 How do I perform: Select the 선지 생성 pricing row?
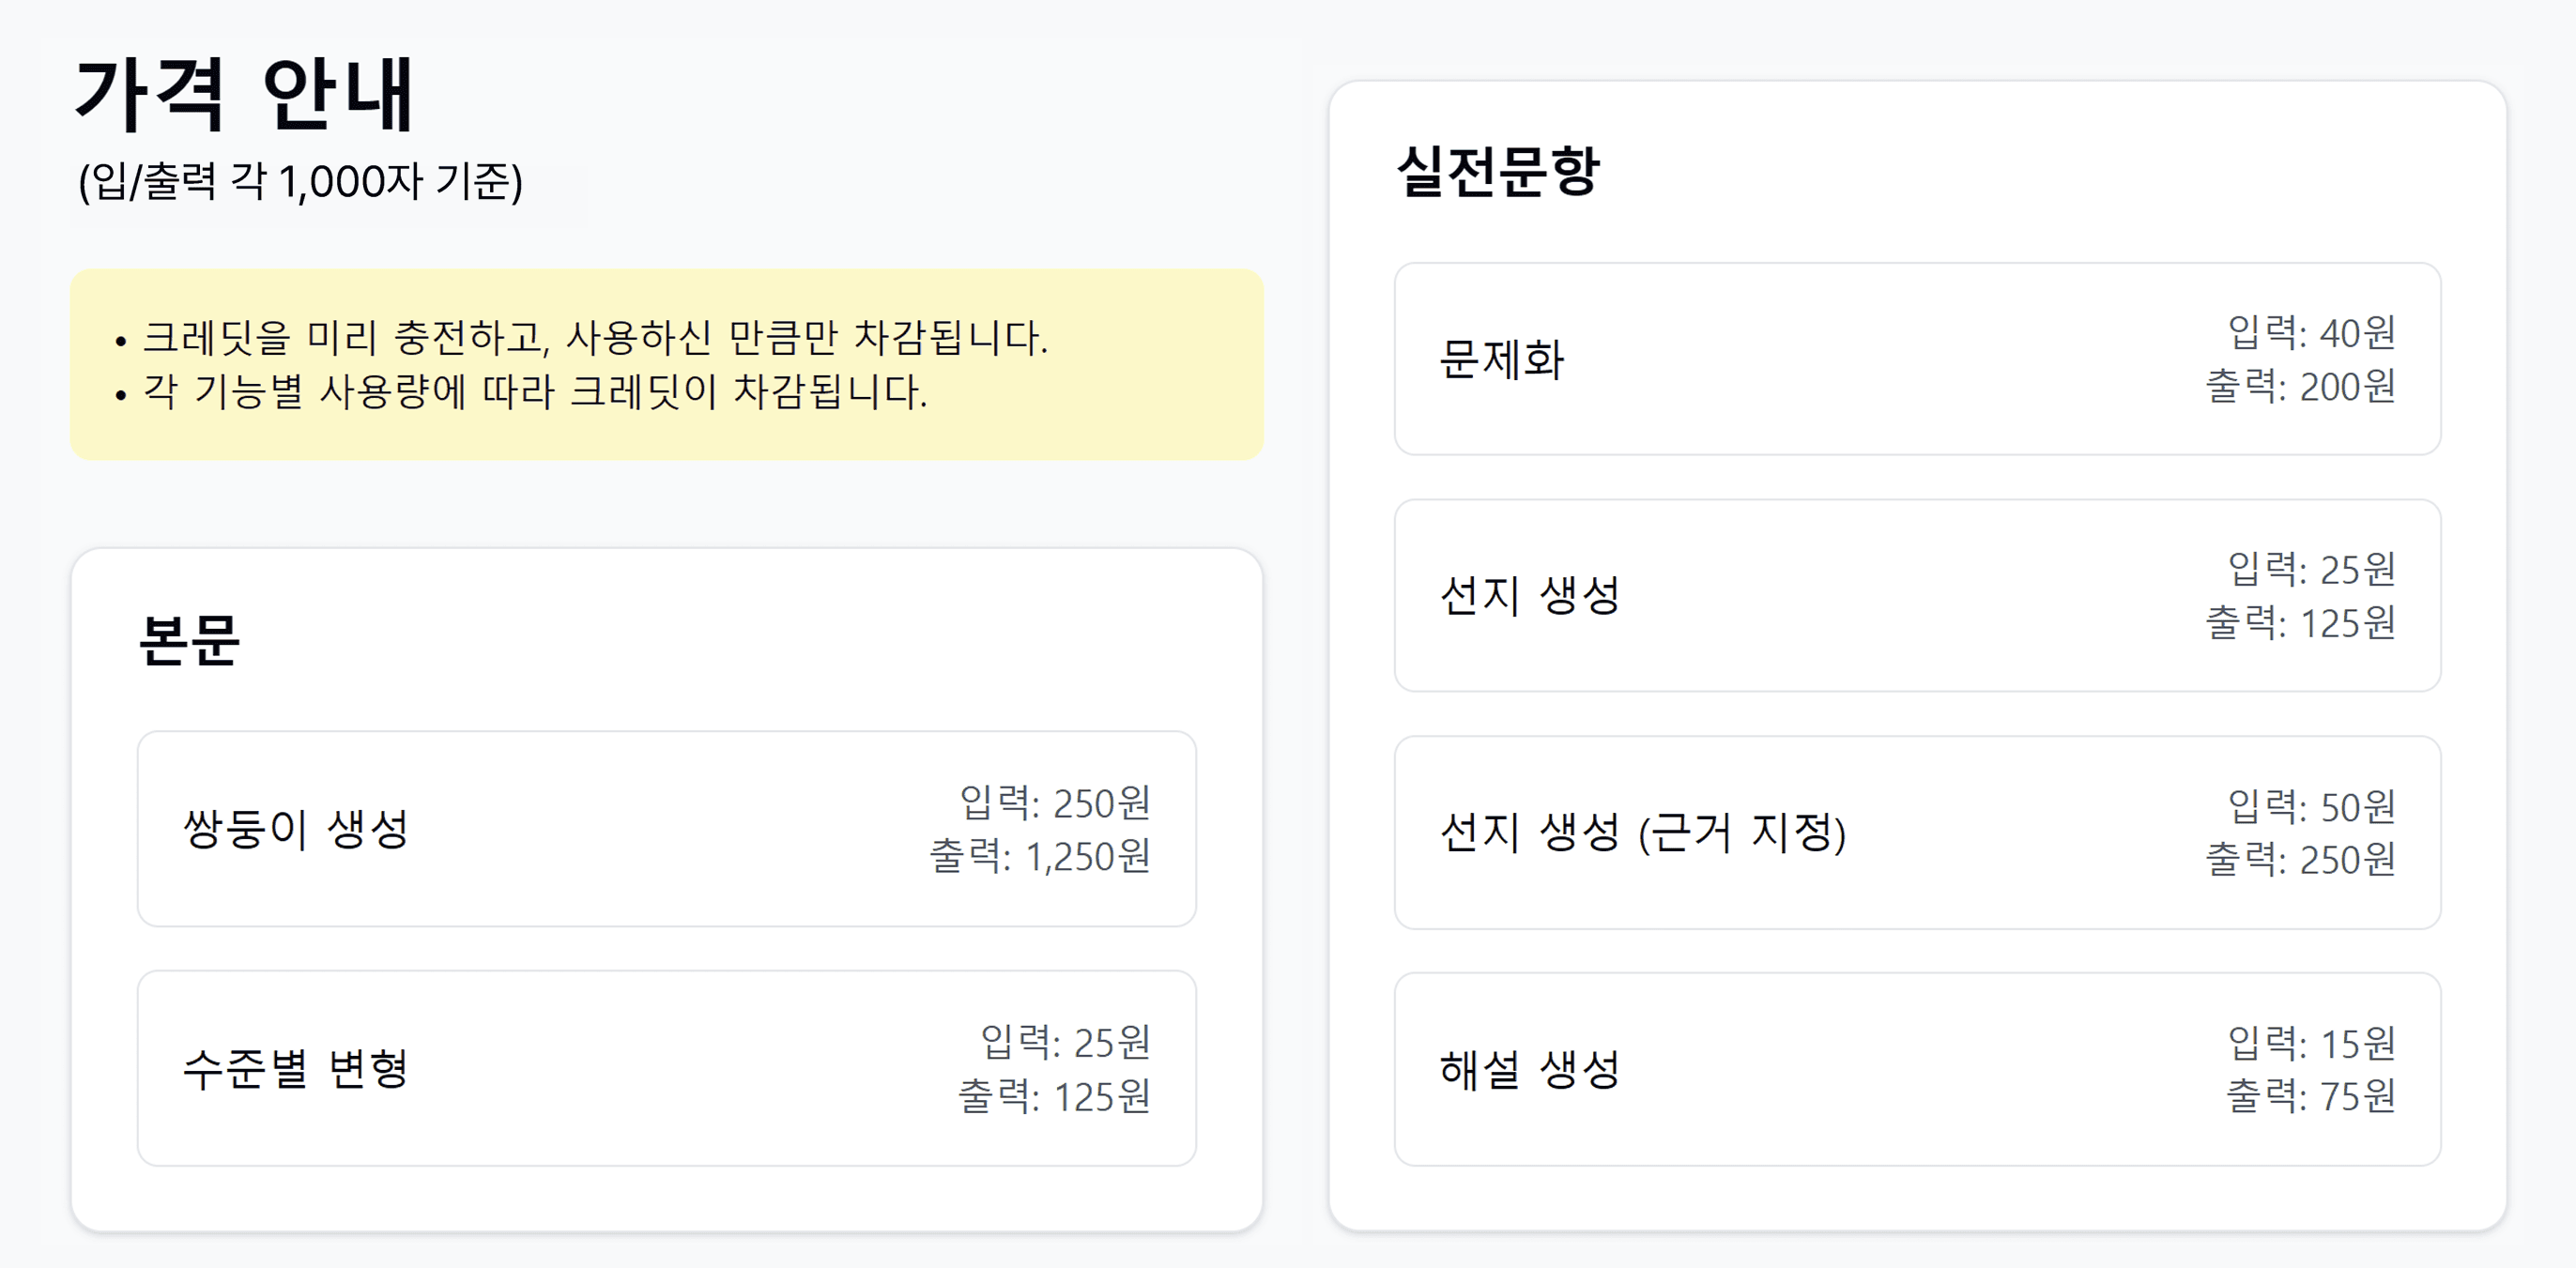(1917, 595)
